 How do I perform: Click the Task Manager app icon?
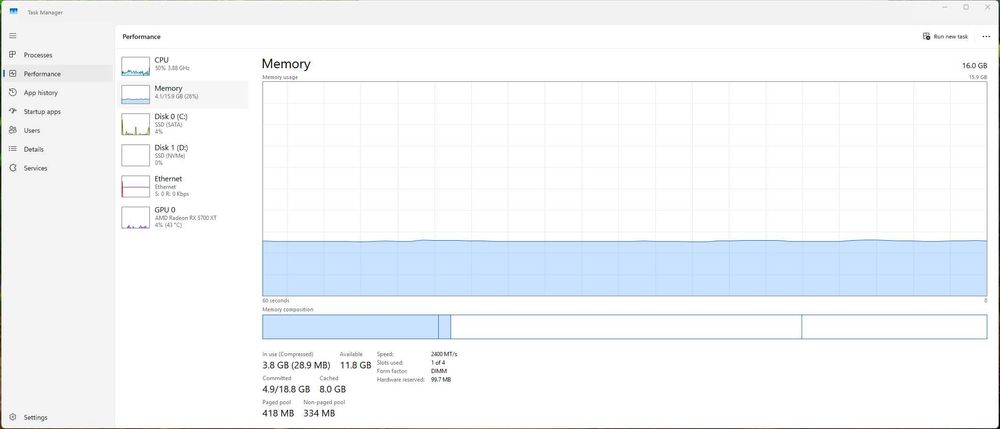[13, 11]
